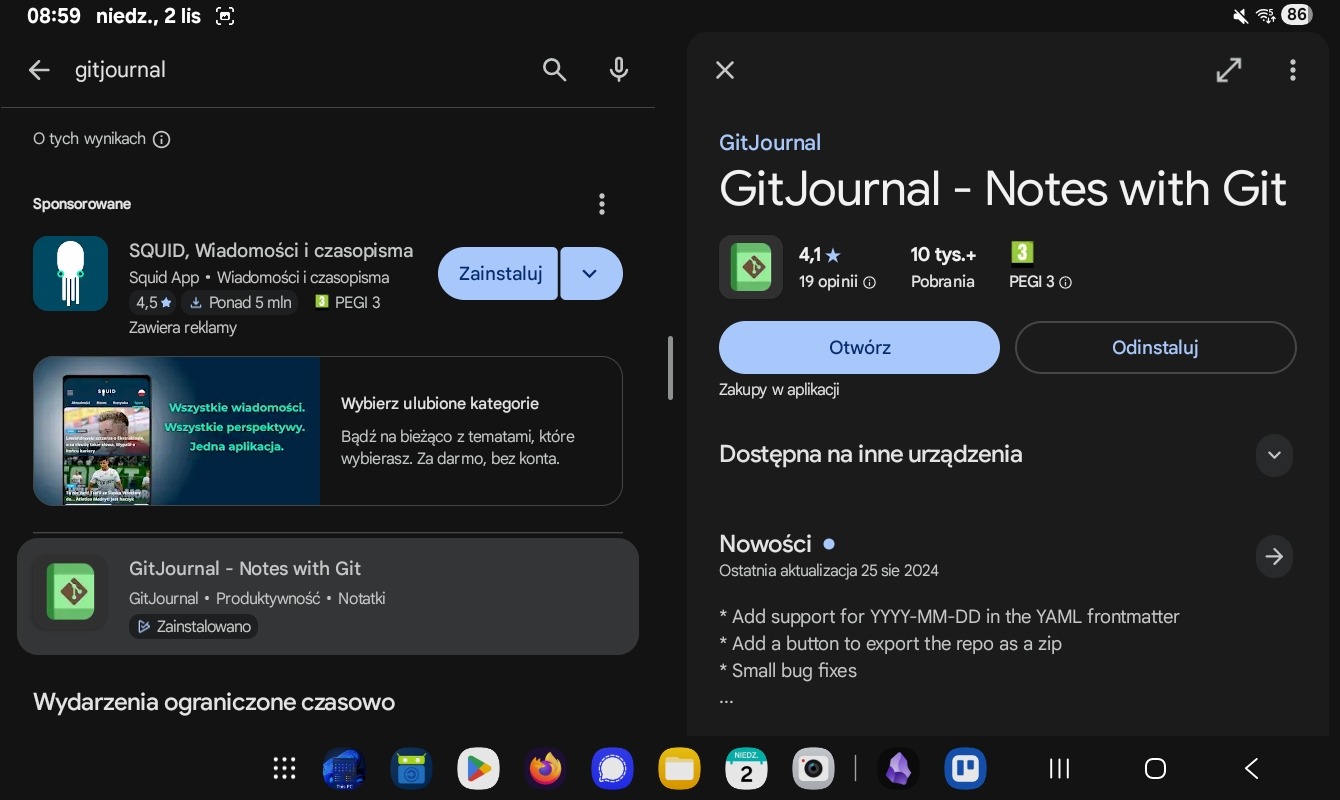
Task: Expand Dostępna na inne urządzenia section
Action: (x=1273, y=455)
